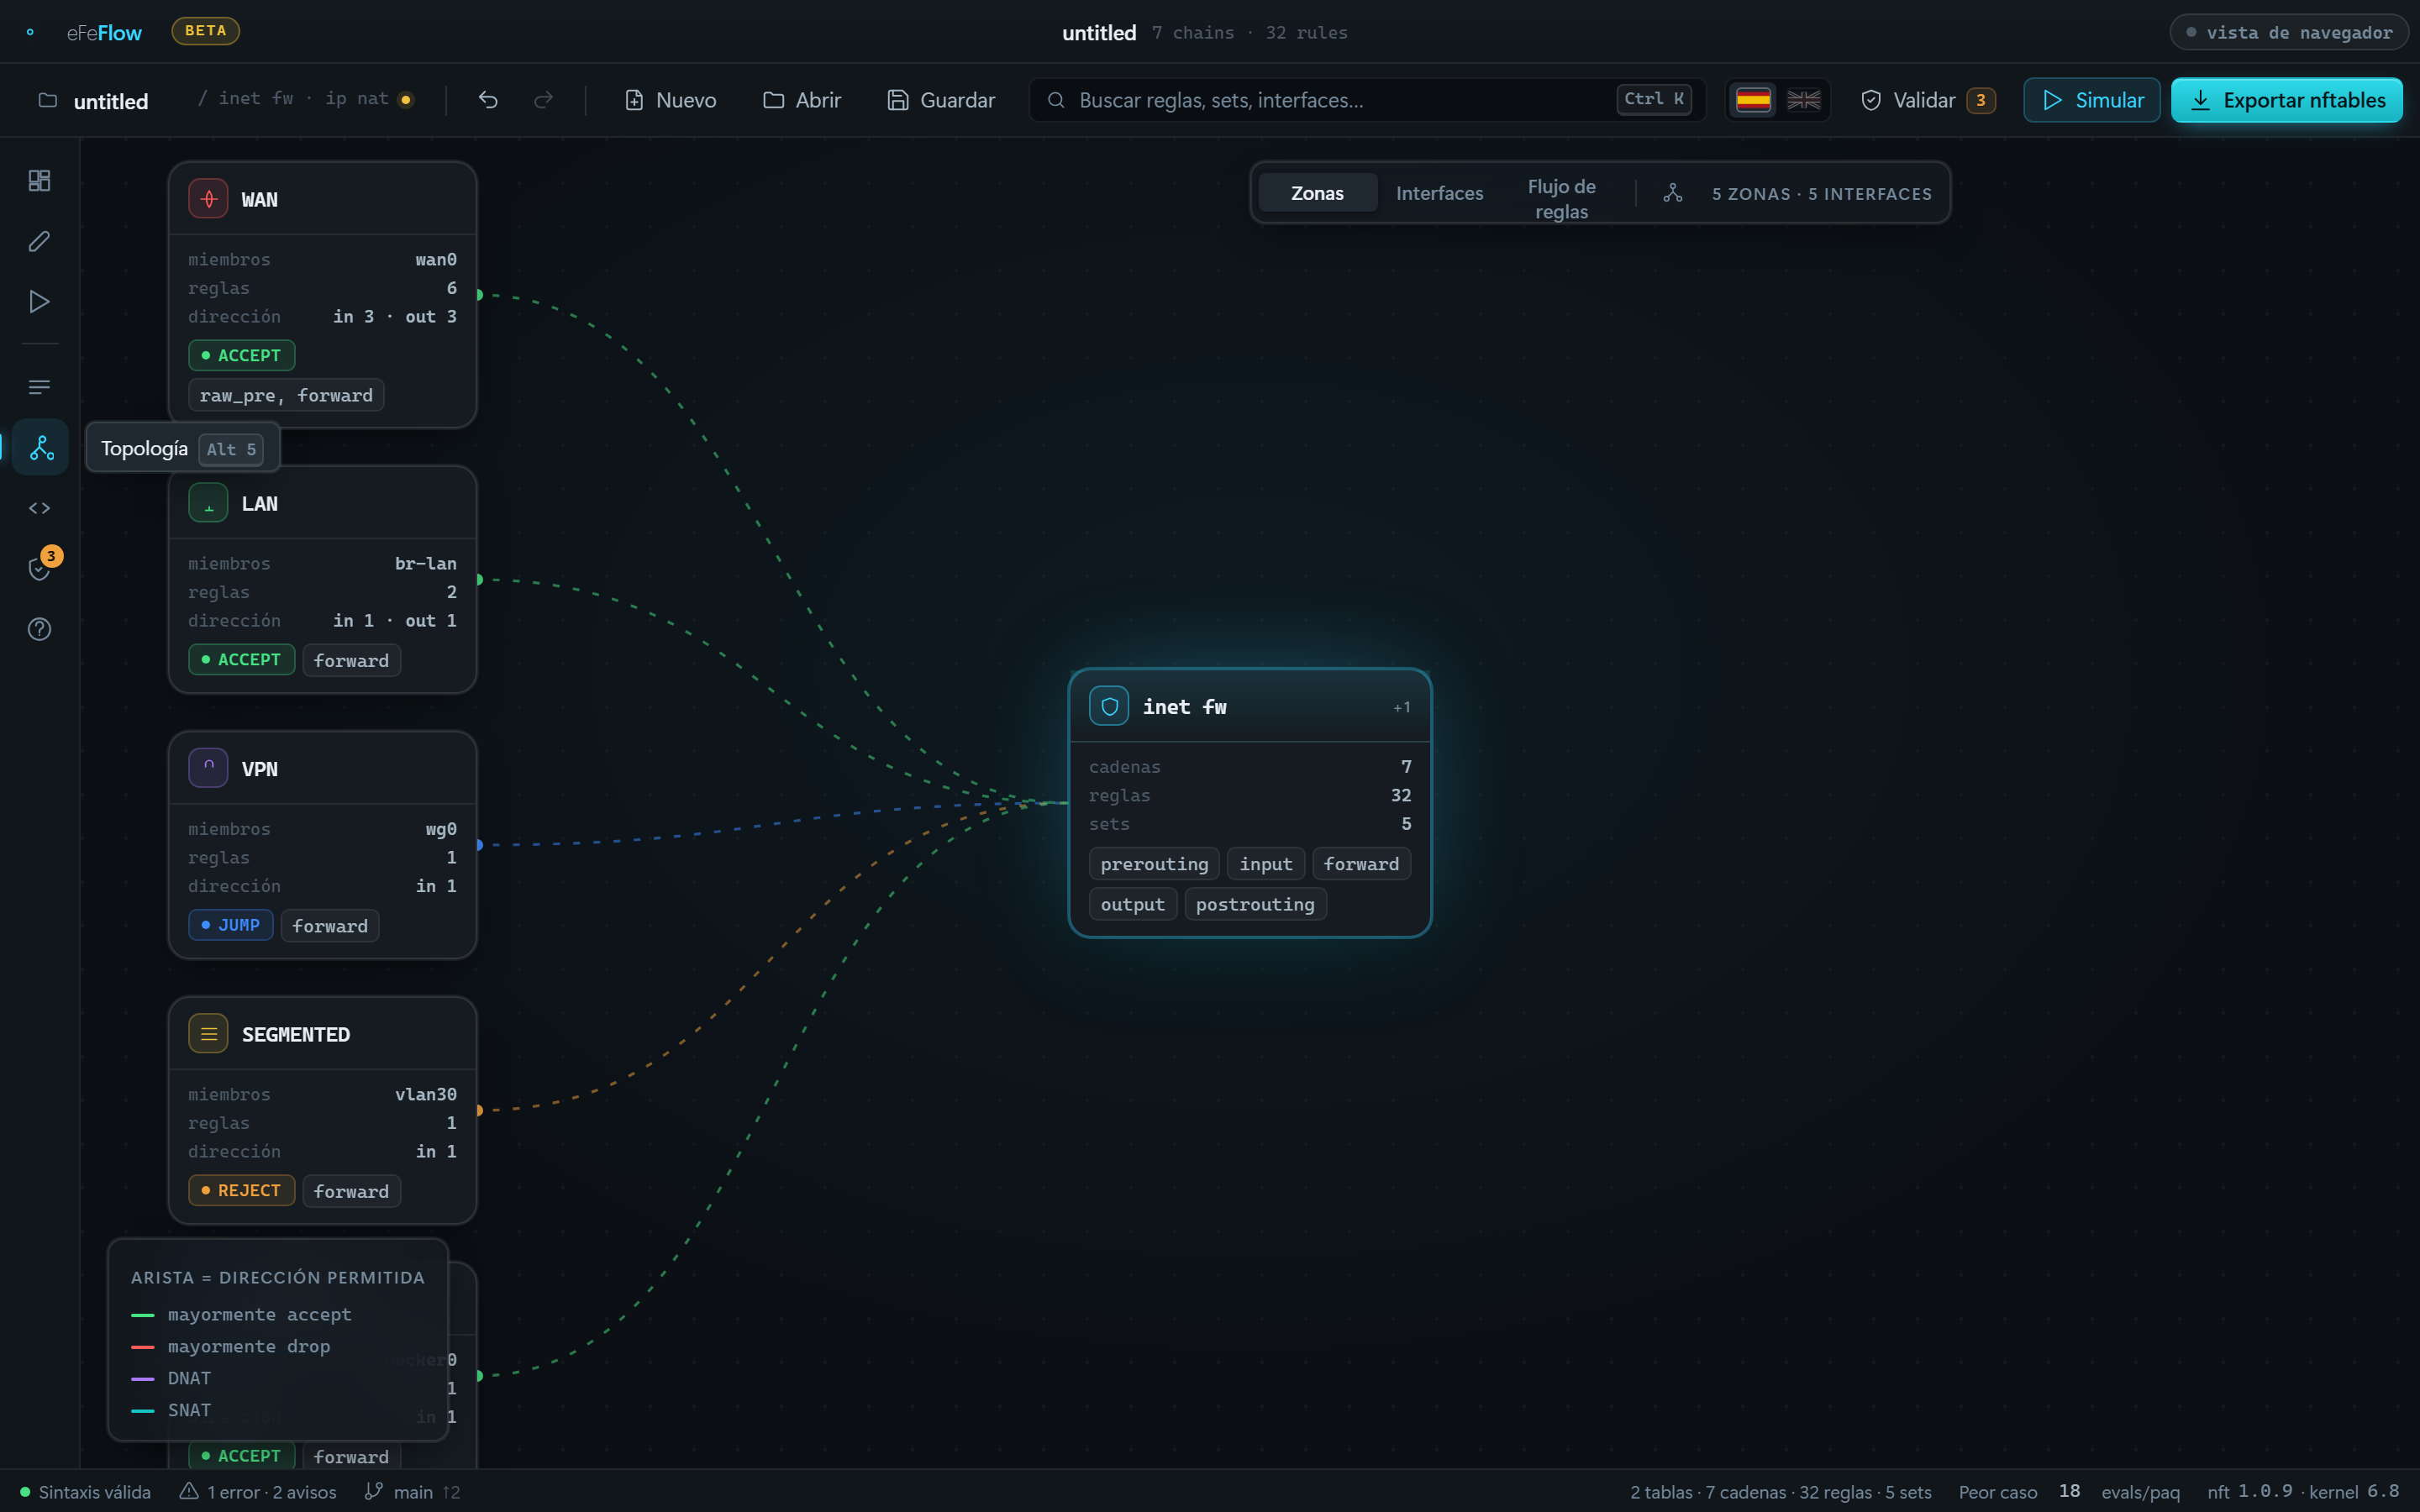Select the Zonas tab
The width and height of the screenshot is (2420, 1512).
tap(1317, 193)
